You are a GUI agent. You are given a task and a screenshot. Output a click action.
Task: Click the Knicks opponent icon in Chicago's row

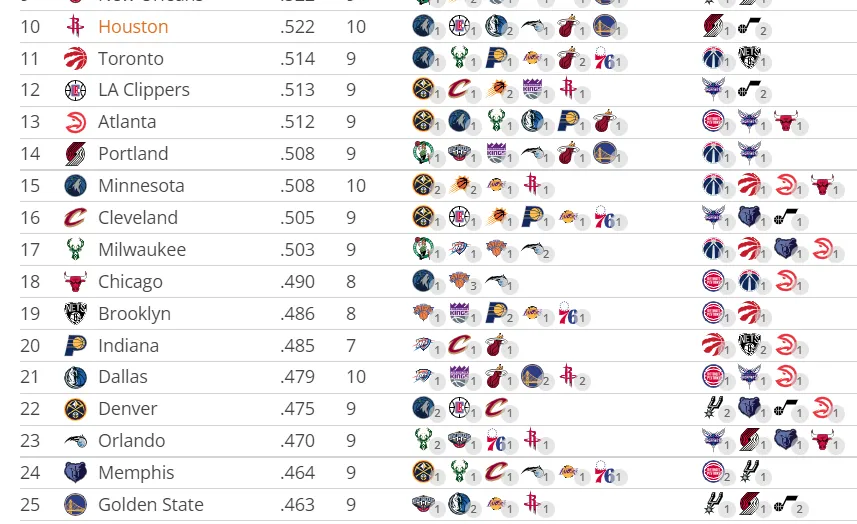coord(460,280)
